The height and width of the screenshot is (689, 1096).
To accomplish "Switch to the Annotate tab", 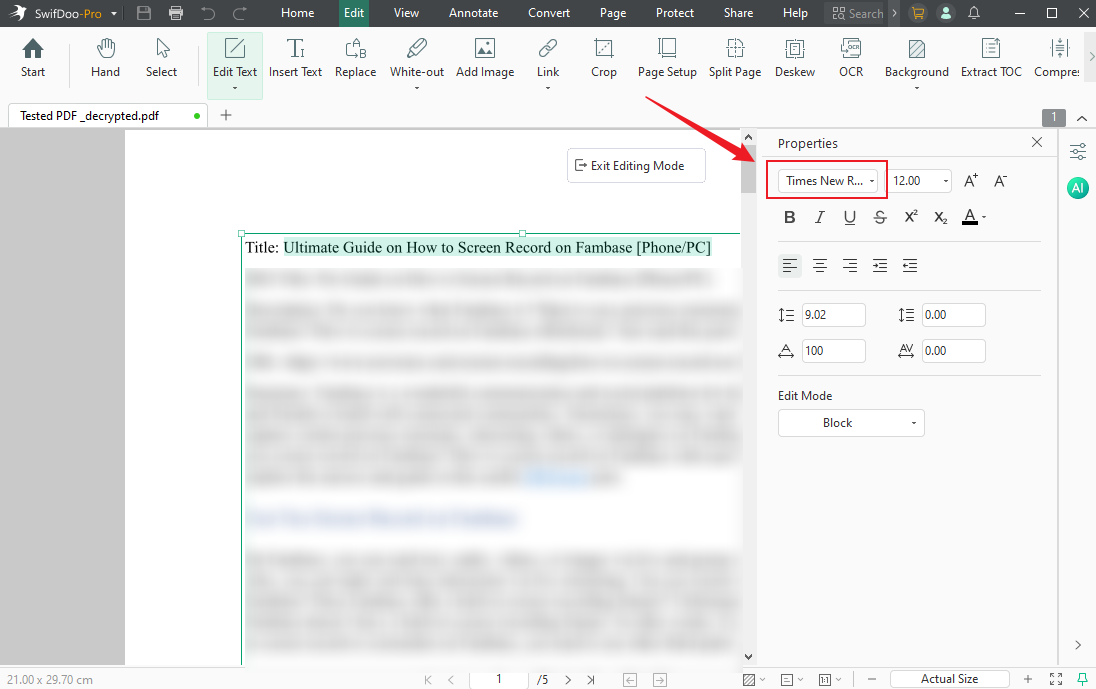I will coord(473,13).
